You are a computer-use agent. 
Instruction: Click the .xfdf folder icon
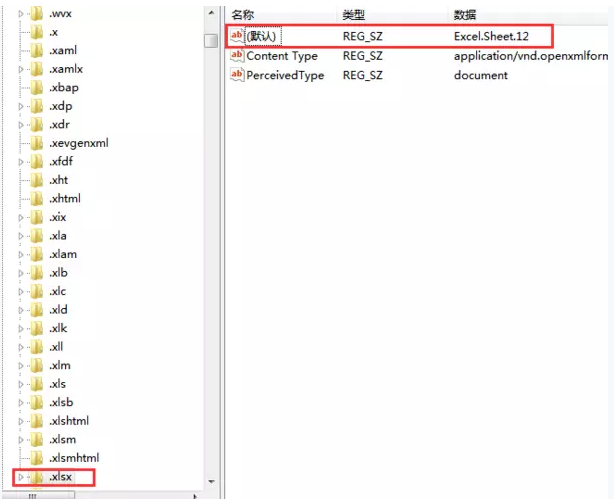click(37, 161)
